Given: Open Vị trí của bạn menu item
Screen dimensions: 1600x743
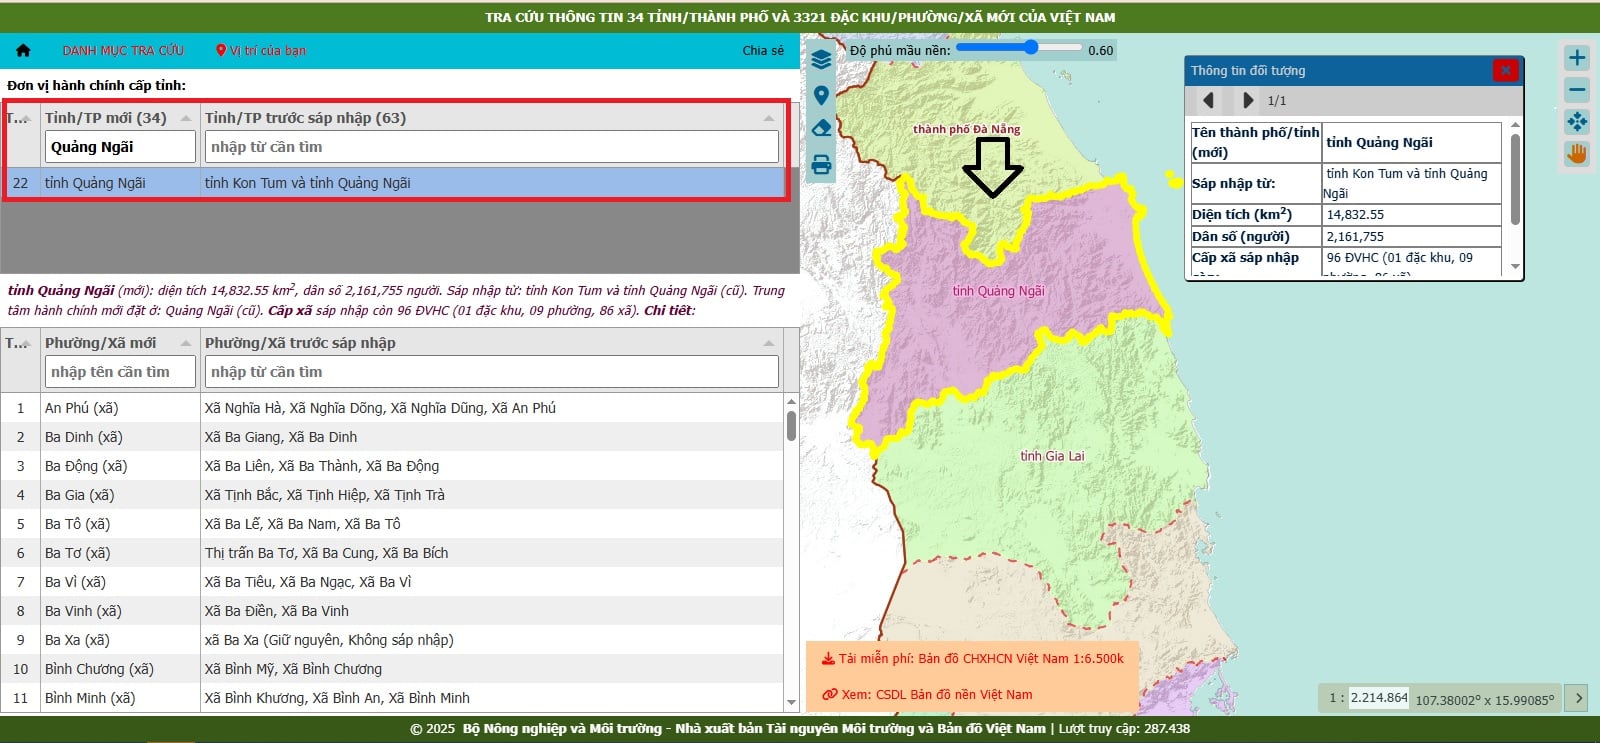Looking at the screenshot, I should pyautogui.click(x=261, y=50).
